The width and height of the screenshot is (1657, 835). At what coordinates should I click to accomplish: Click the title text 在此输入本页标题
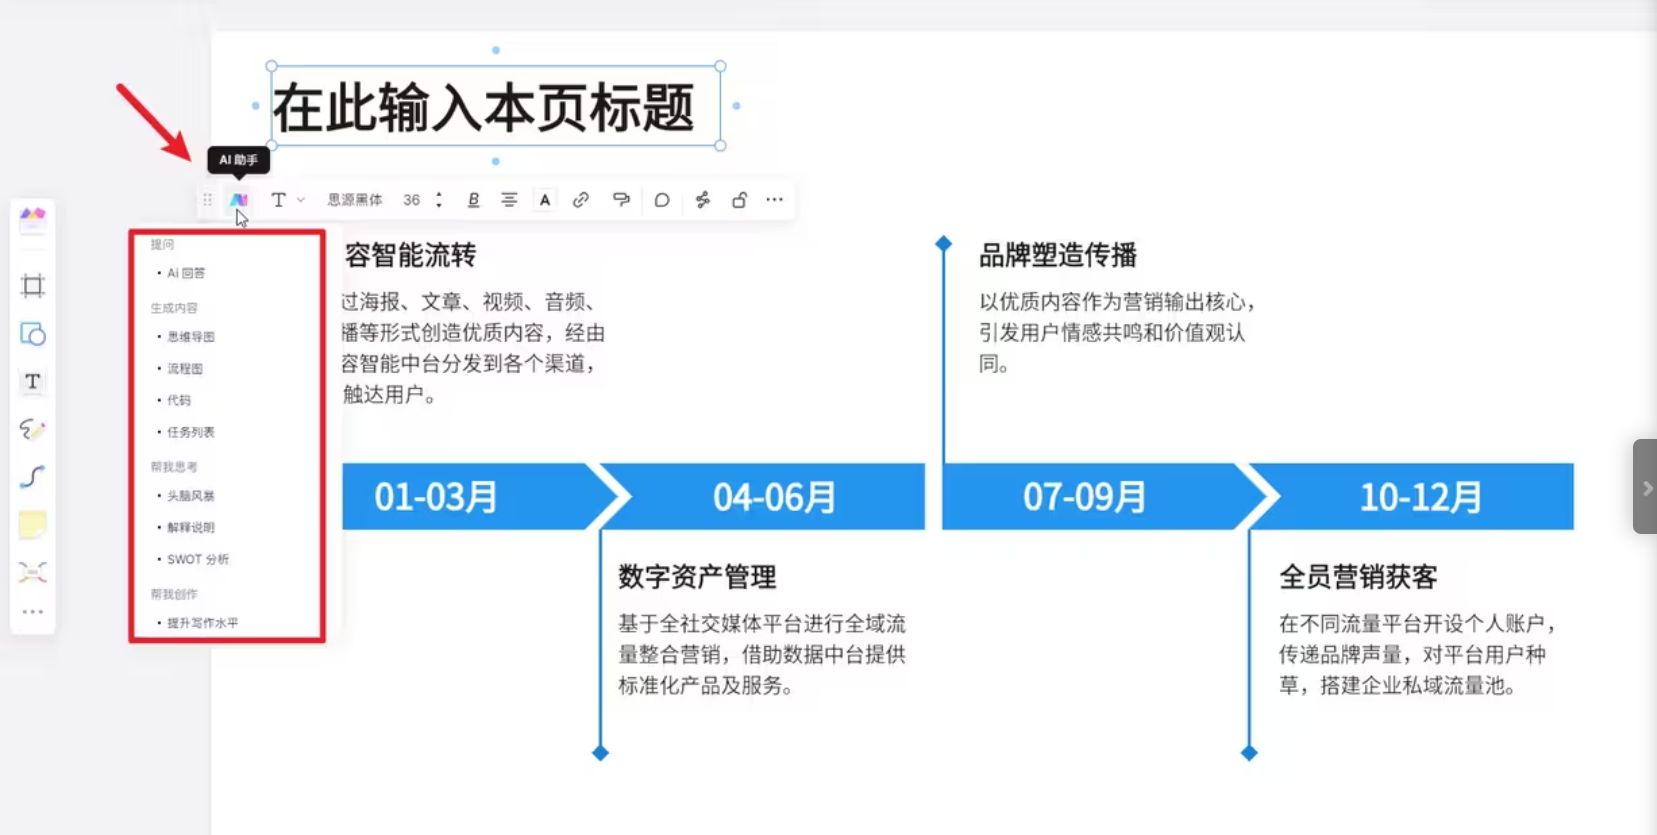484,108
